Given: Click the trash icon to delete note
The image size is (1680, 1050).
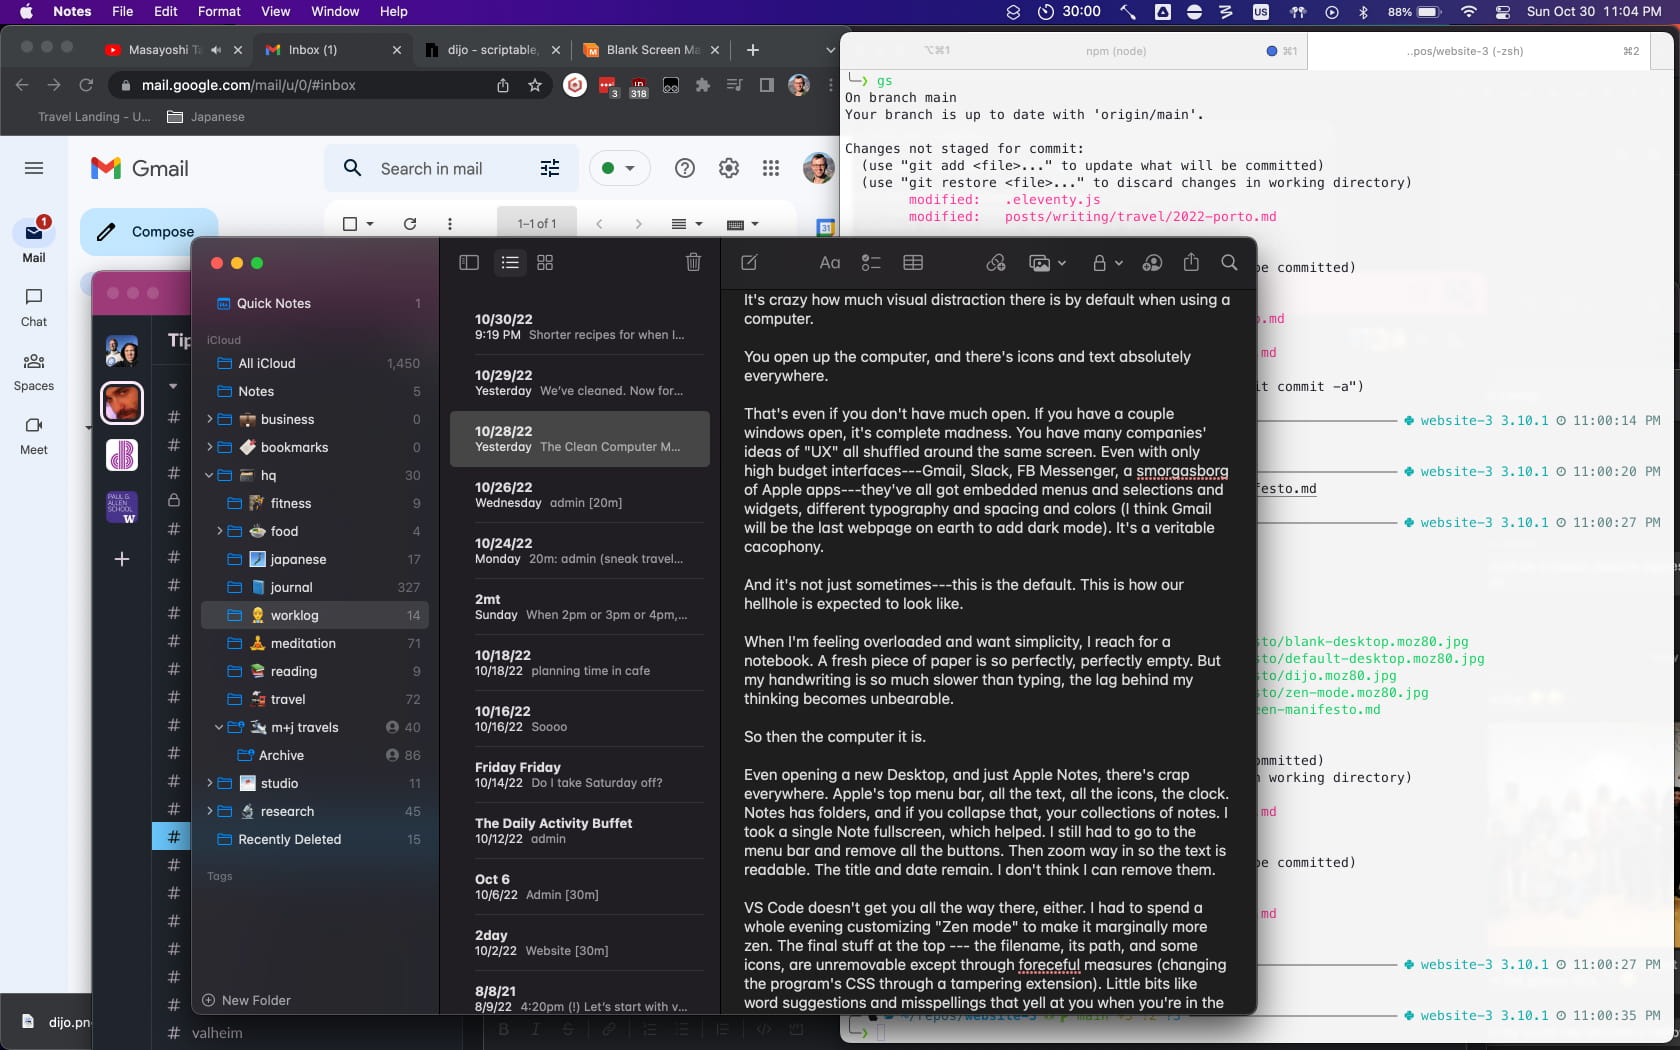Looking at the screenshot, I should [x=693, y=263].
